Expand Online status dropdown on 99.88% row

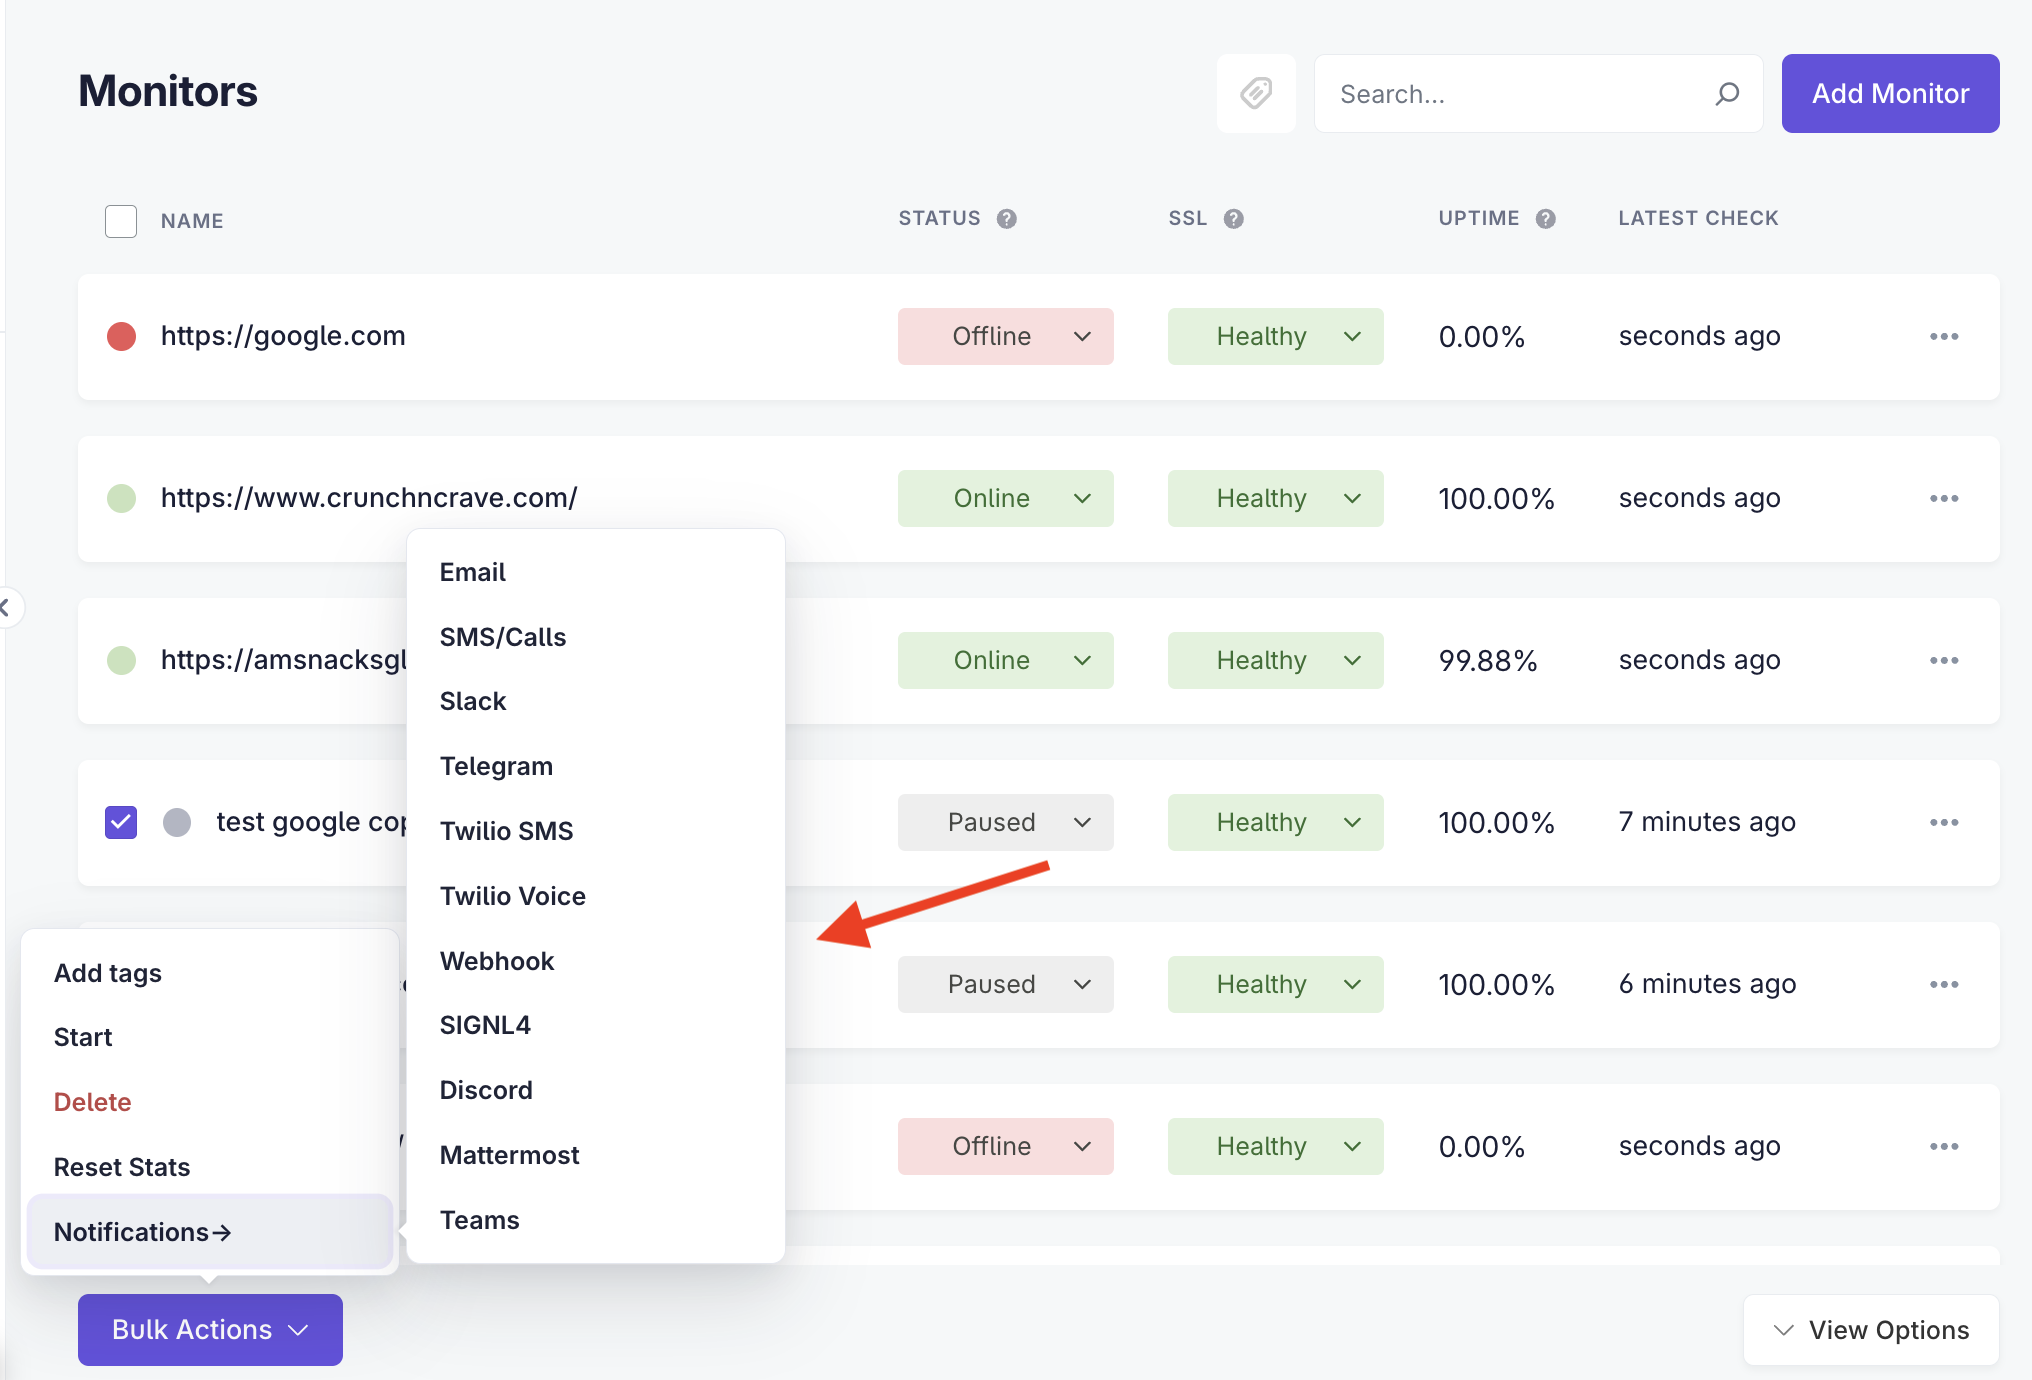click(1006, 661)
